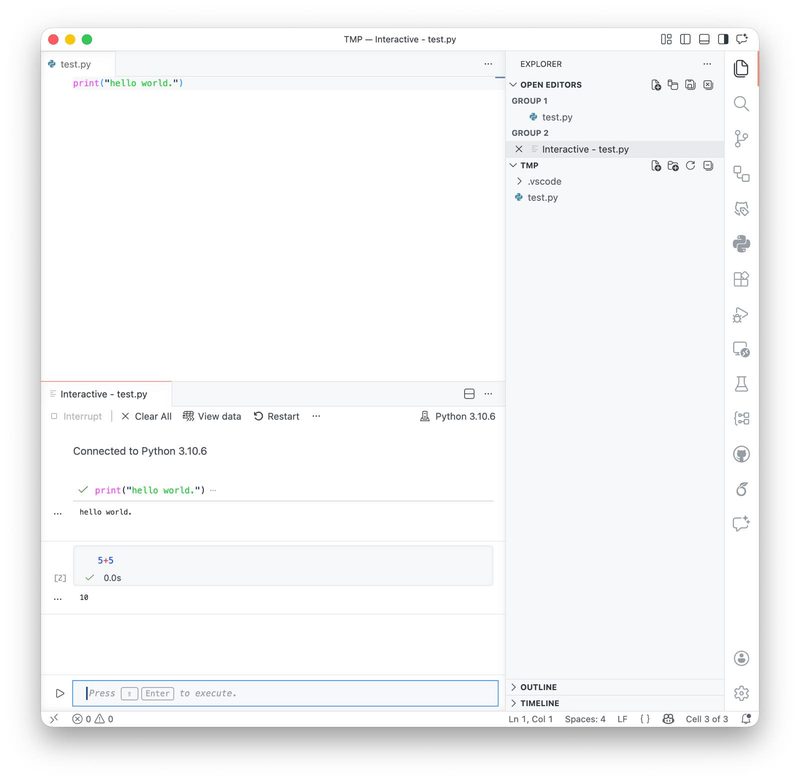The image size is (800, 781).
Task: Open the Search view in activity bar
Action: pos(741,104)
